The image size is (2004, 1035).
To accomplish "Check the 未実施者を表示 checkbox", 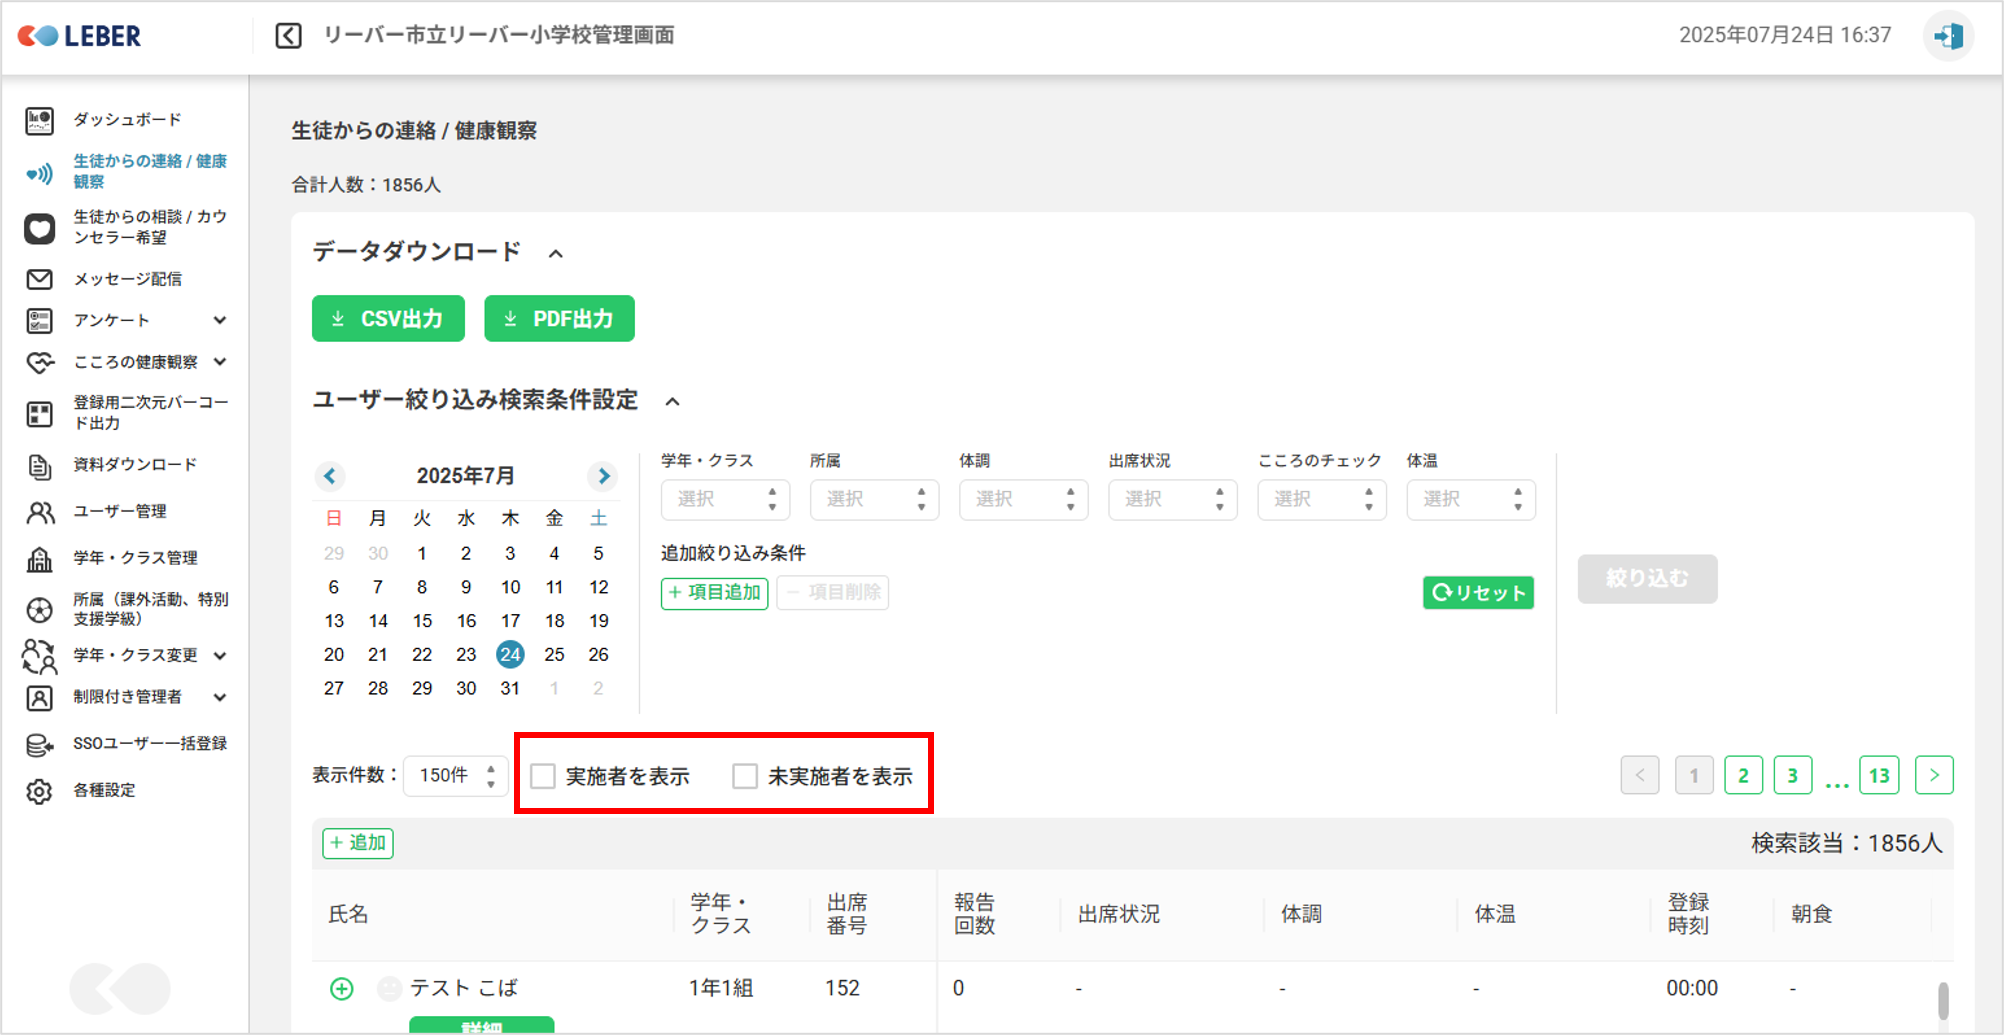I will (745, 776).
